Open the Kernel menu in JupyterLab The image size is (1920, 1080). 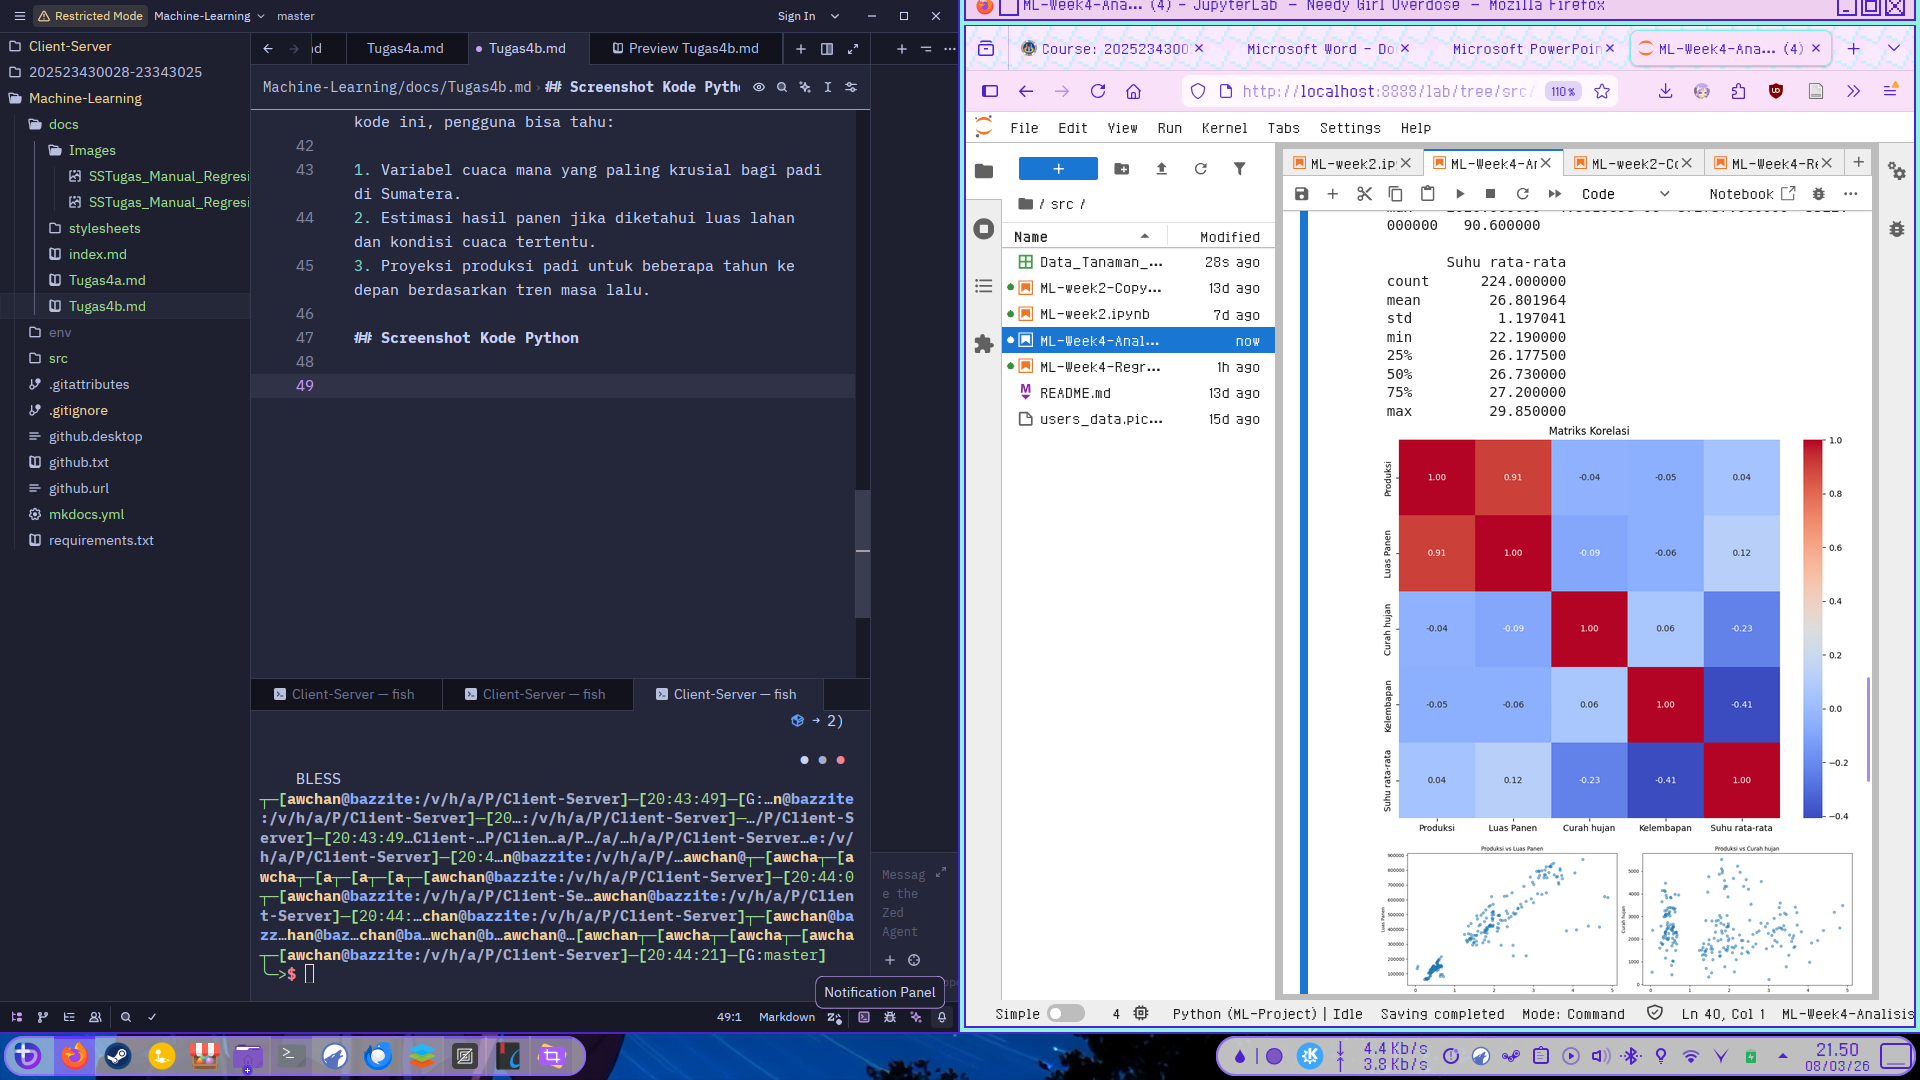click(x=1224, y=128)
